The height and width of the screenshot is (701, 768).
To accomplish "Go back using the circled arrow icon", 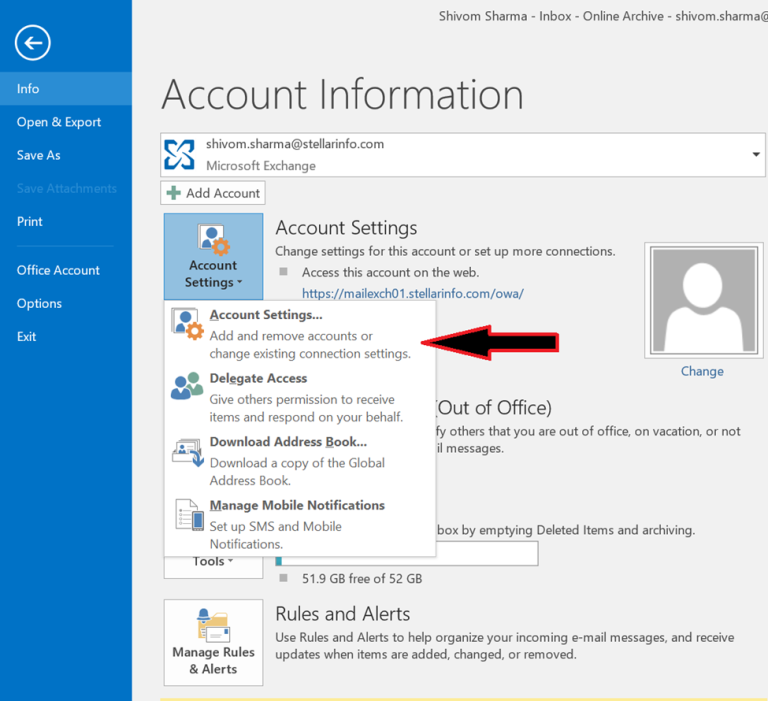I will pyautogui.click(x=32, y=43).
